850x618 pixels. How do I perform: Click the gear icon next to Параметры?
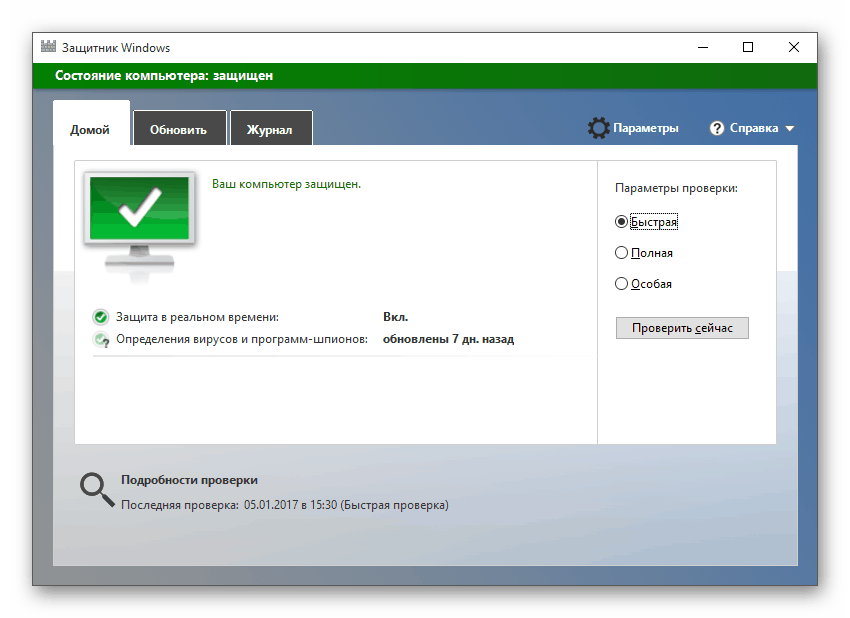tap(598, 128)
